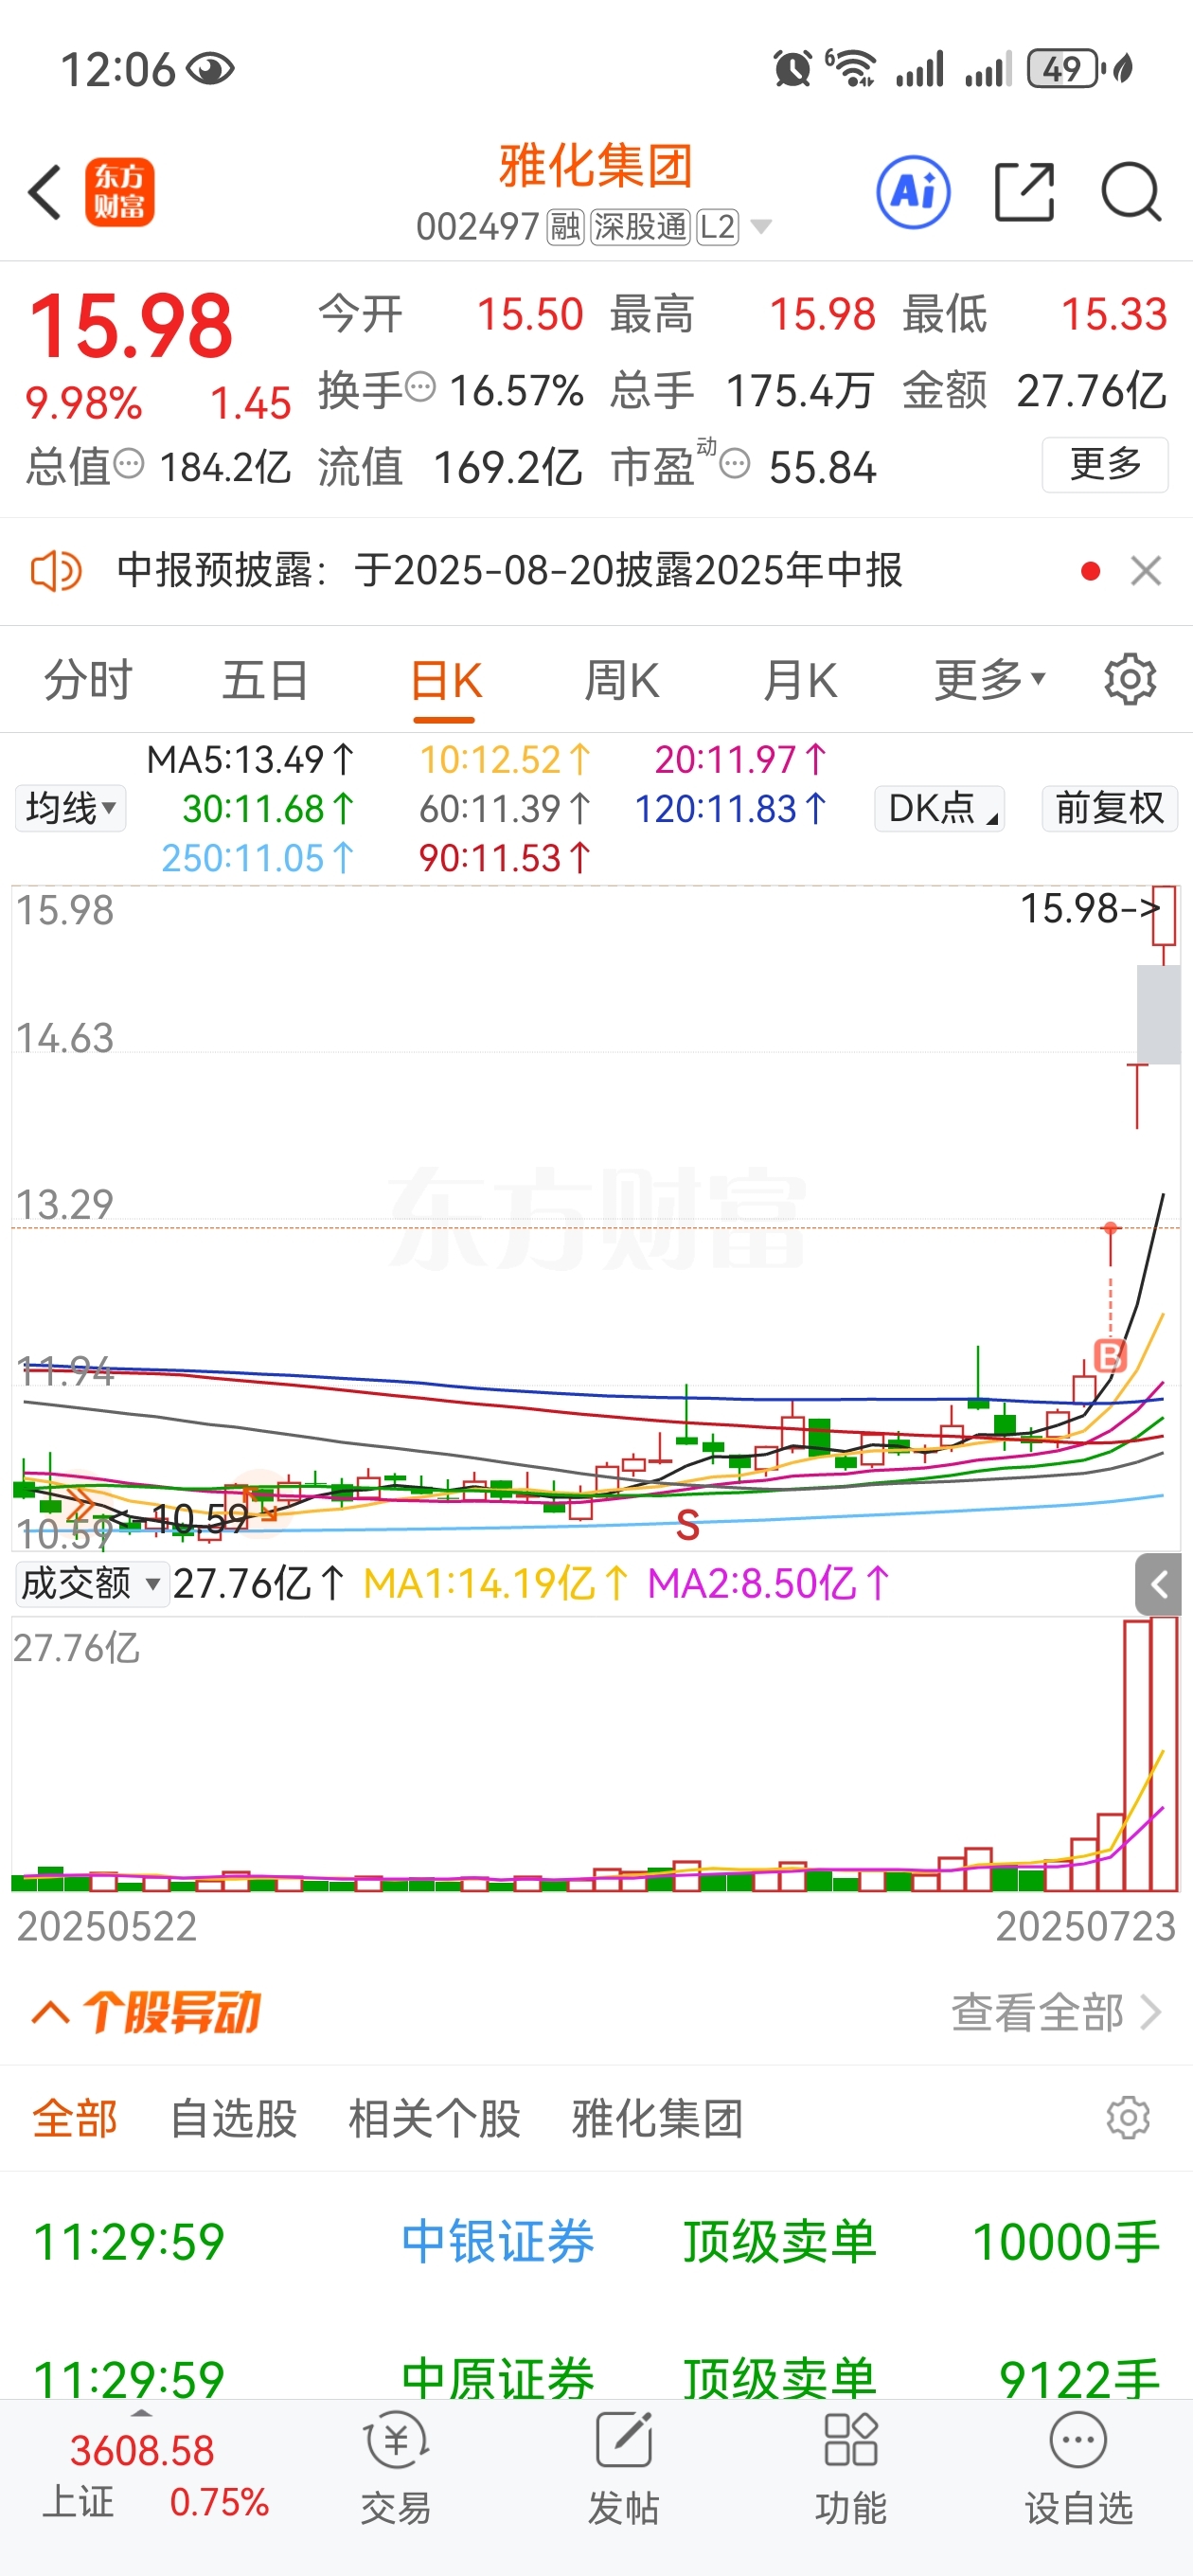Open 发帖 post composer
Viewport: 1193px width, 2576px height.
tap(623, 2466)
